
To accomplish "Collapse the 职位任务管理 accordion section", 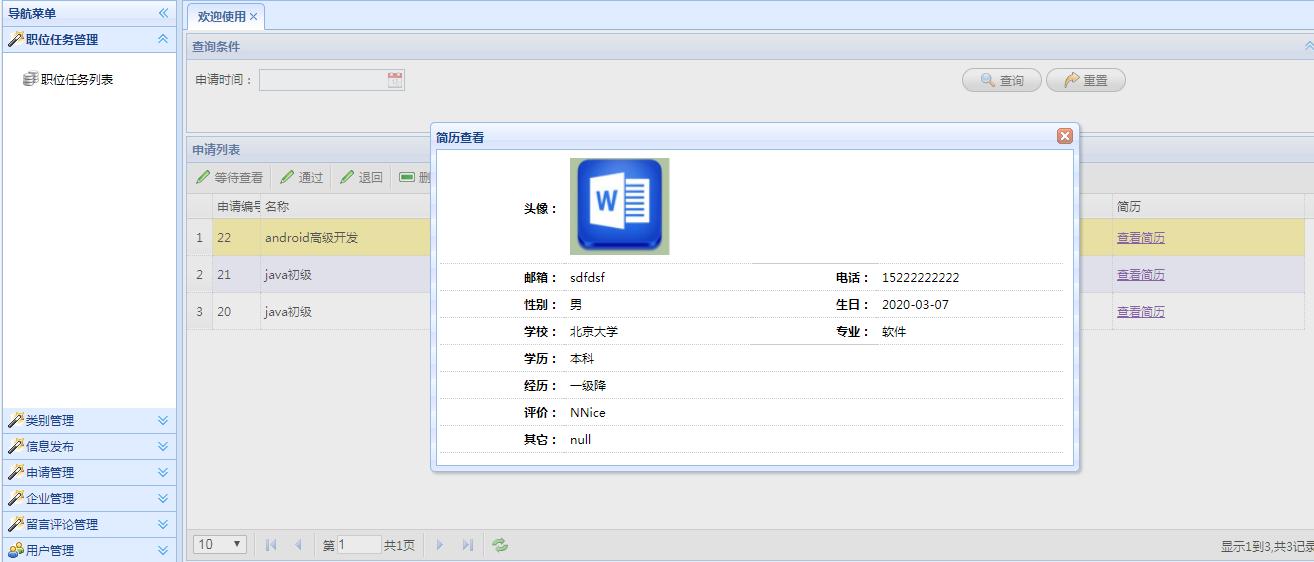I will 163,39.
